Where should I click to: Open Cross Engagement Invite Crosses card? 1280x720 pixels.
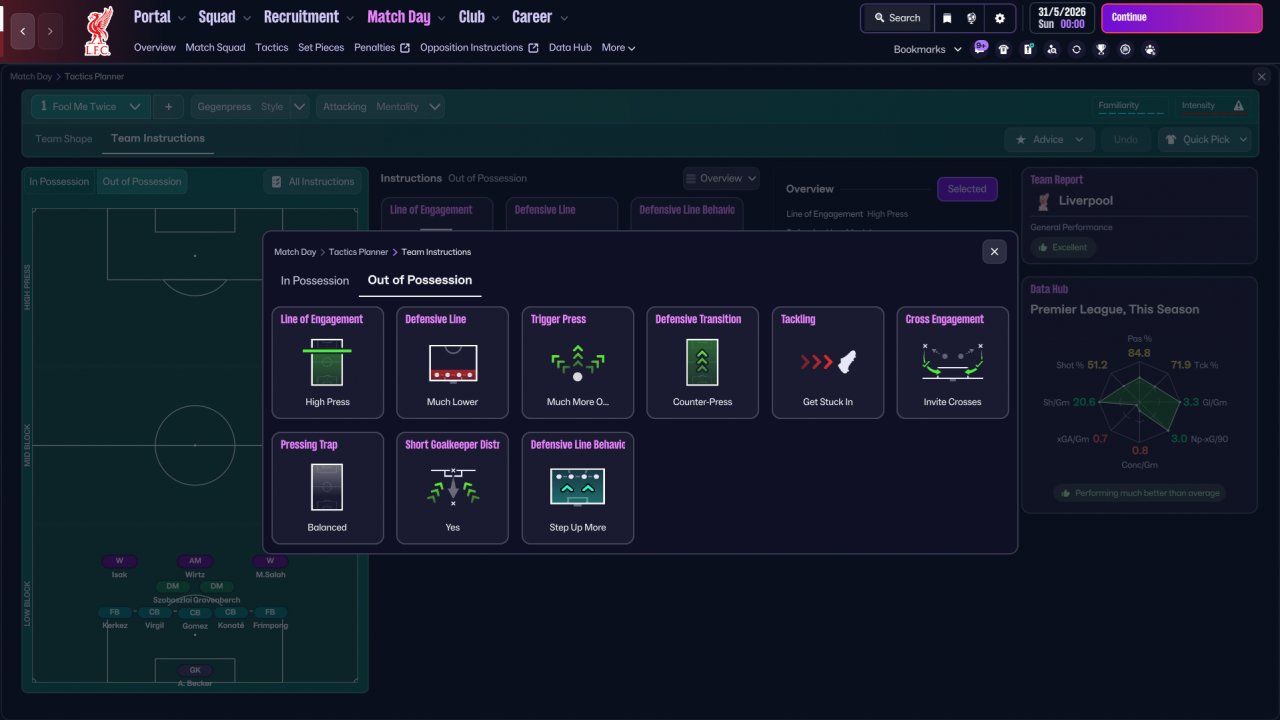coord(952,362)
